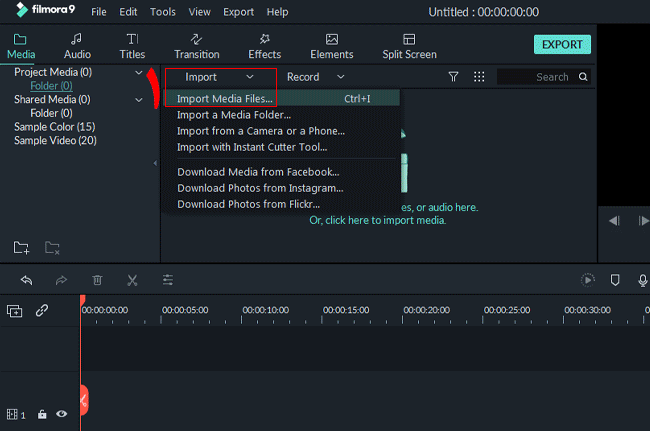The height and width of the screenshot is (431, 650).
Task: Toggle timeline link chain icon
Action: 42,311
